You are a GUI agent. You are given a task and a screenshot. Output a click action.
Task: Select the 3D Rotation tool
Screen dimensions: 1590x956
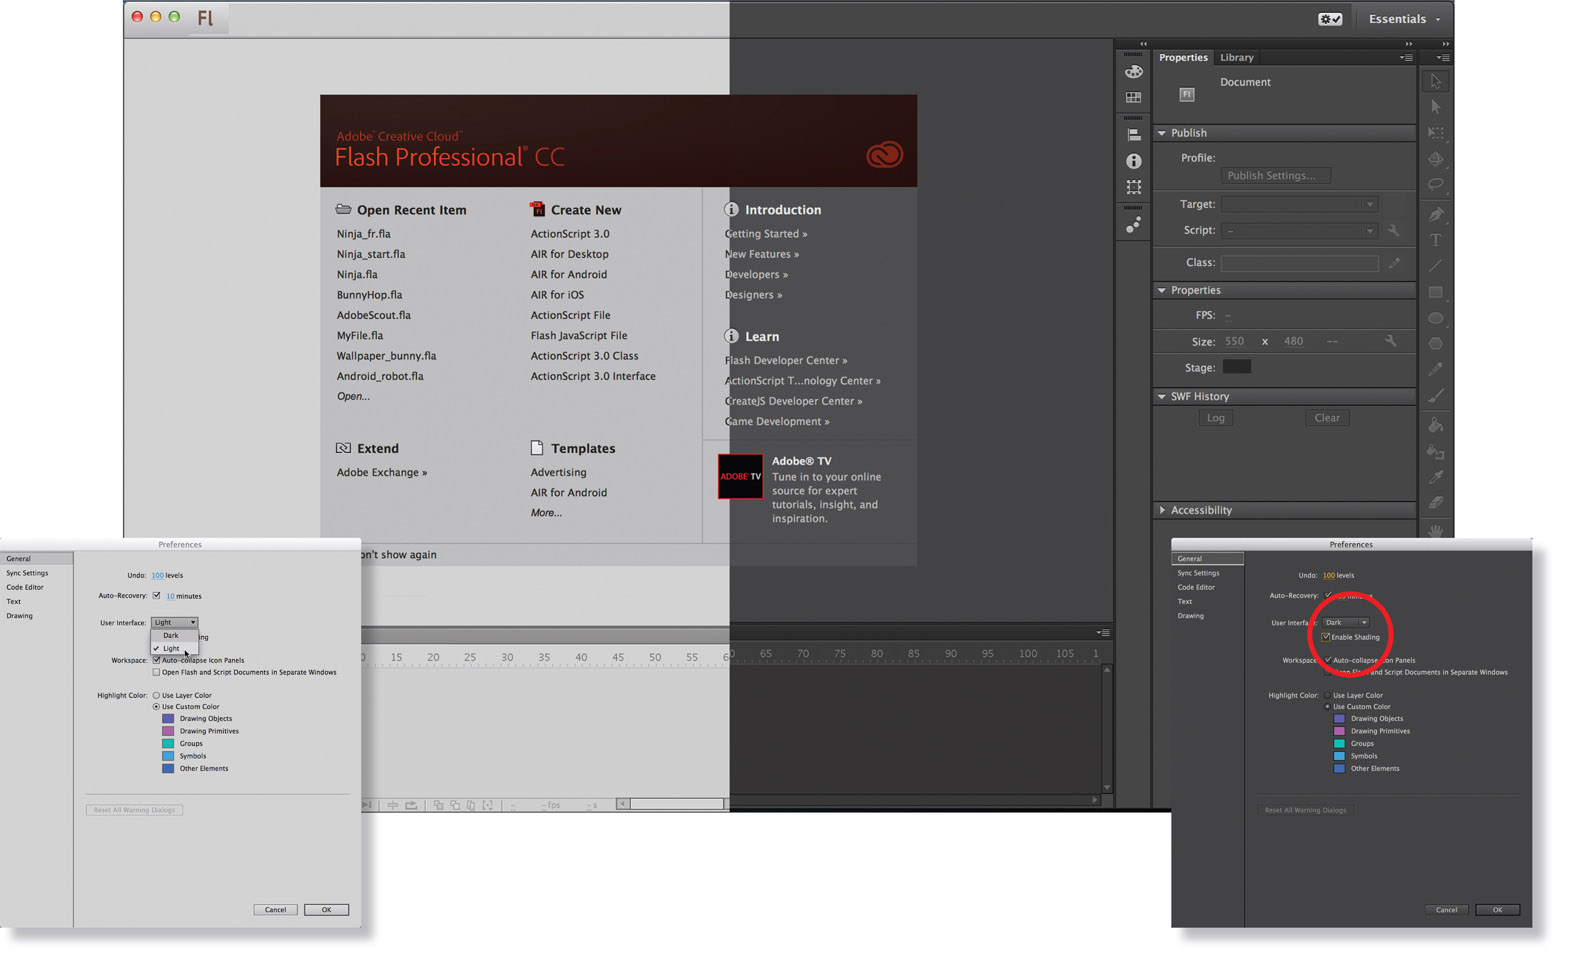(1435, 158)
